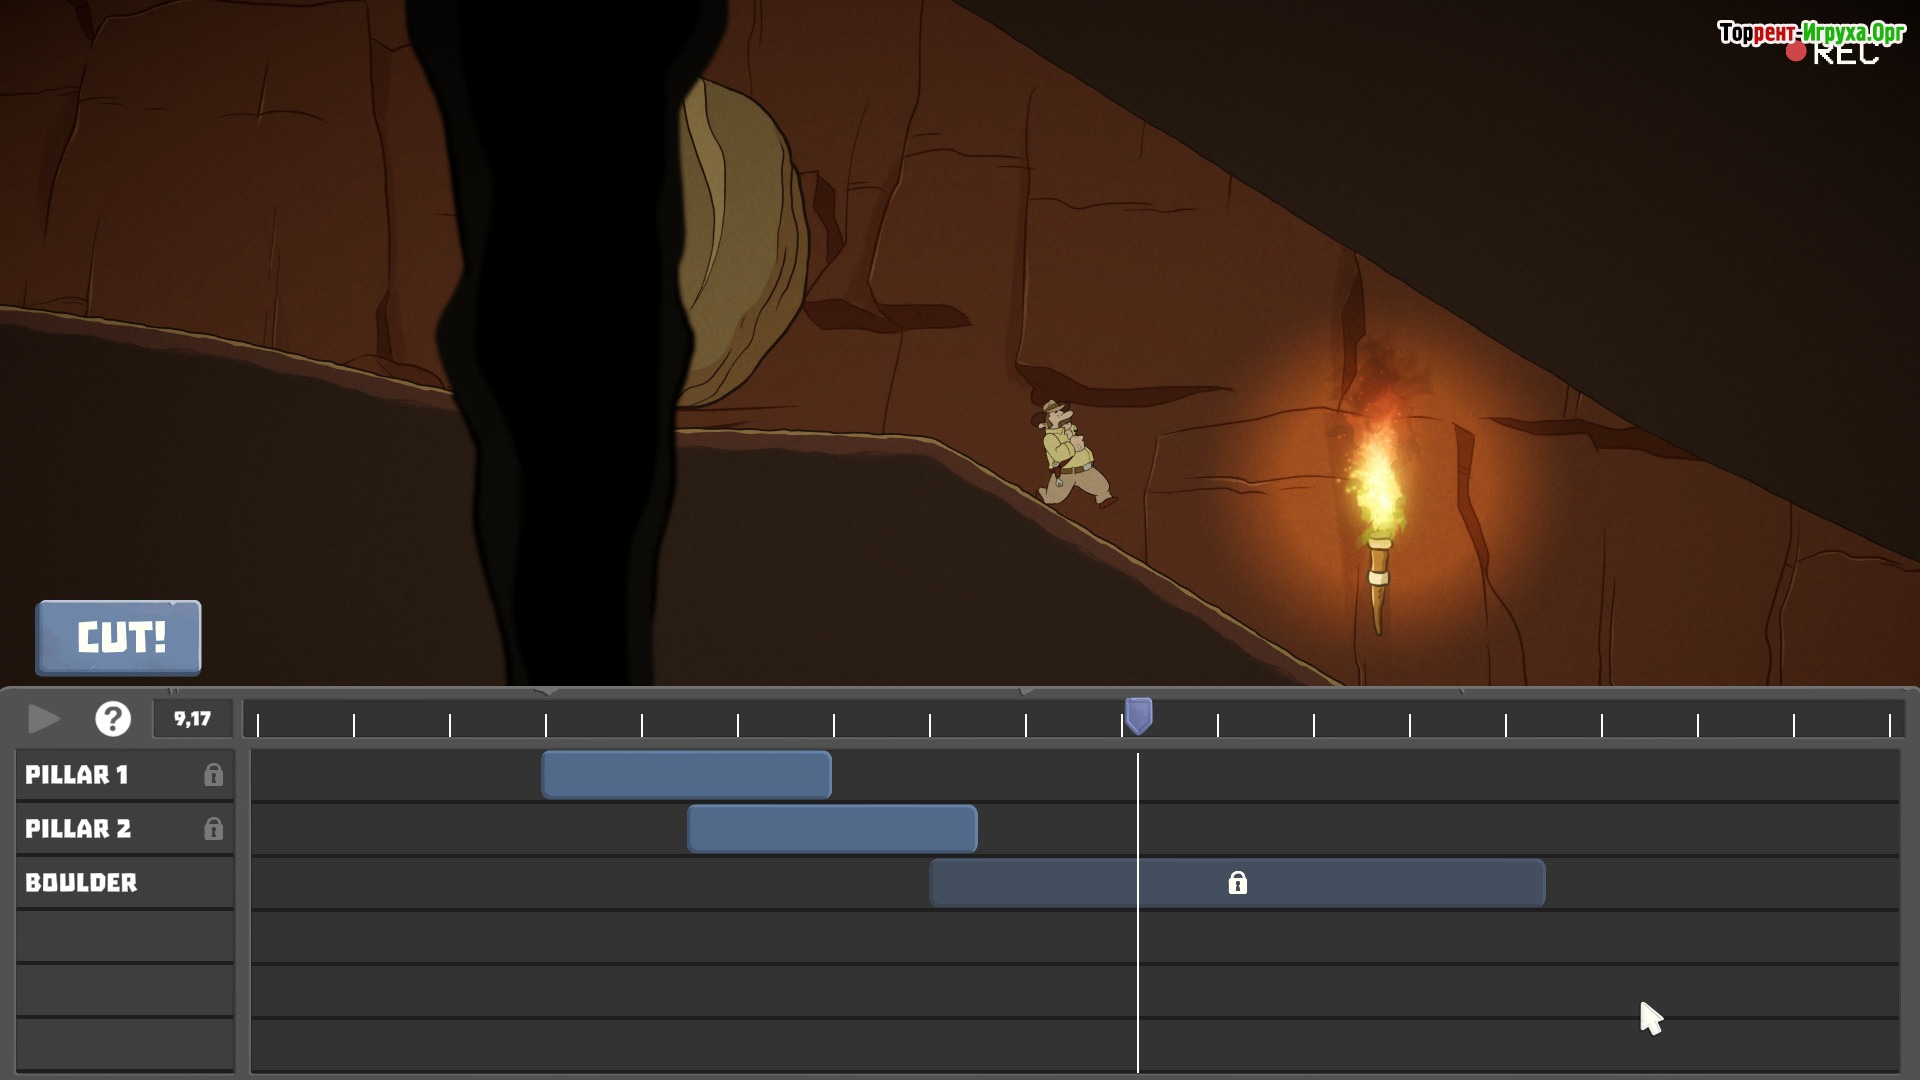
Task: Select the PILLAR 2 track label
Action: pyautogui.click(x=78, y=829)
